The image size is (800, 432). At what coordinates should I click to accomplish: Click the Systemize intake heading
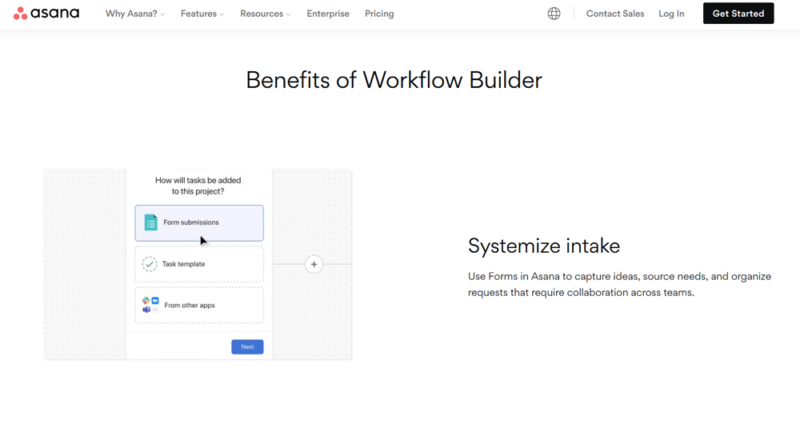544,246
